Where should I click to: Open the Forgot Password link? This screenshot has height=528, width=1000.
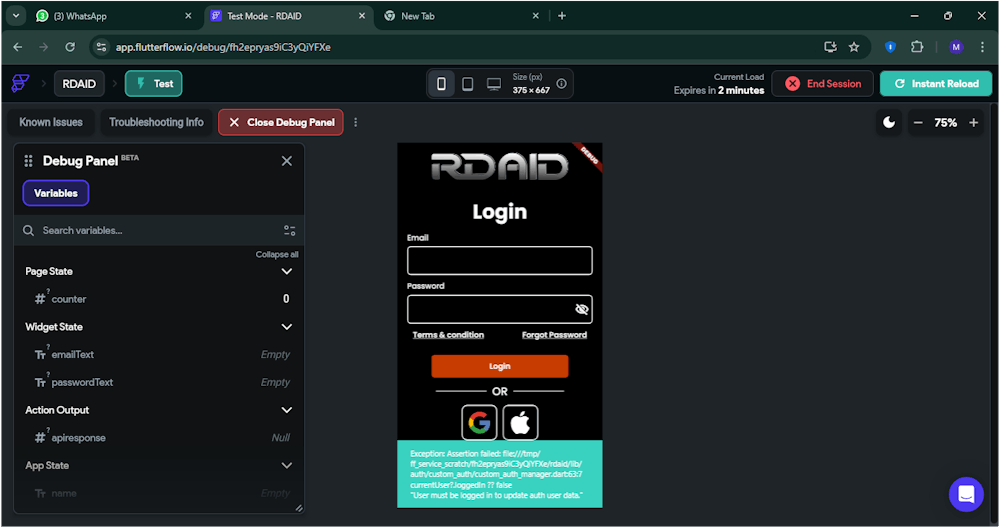pyautogui.click(x=554, y=335)
